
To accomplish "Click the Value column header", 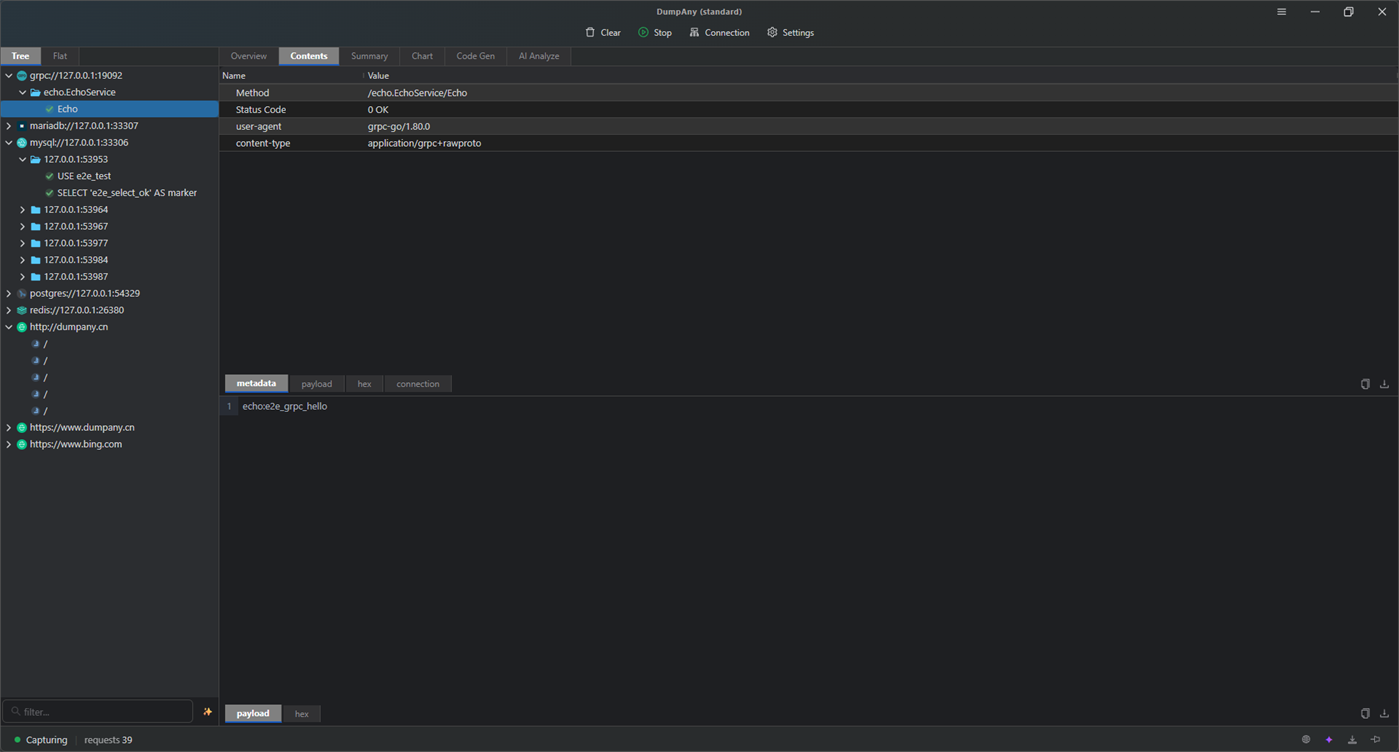I will click(378, 76).
